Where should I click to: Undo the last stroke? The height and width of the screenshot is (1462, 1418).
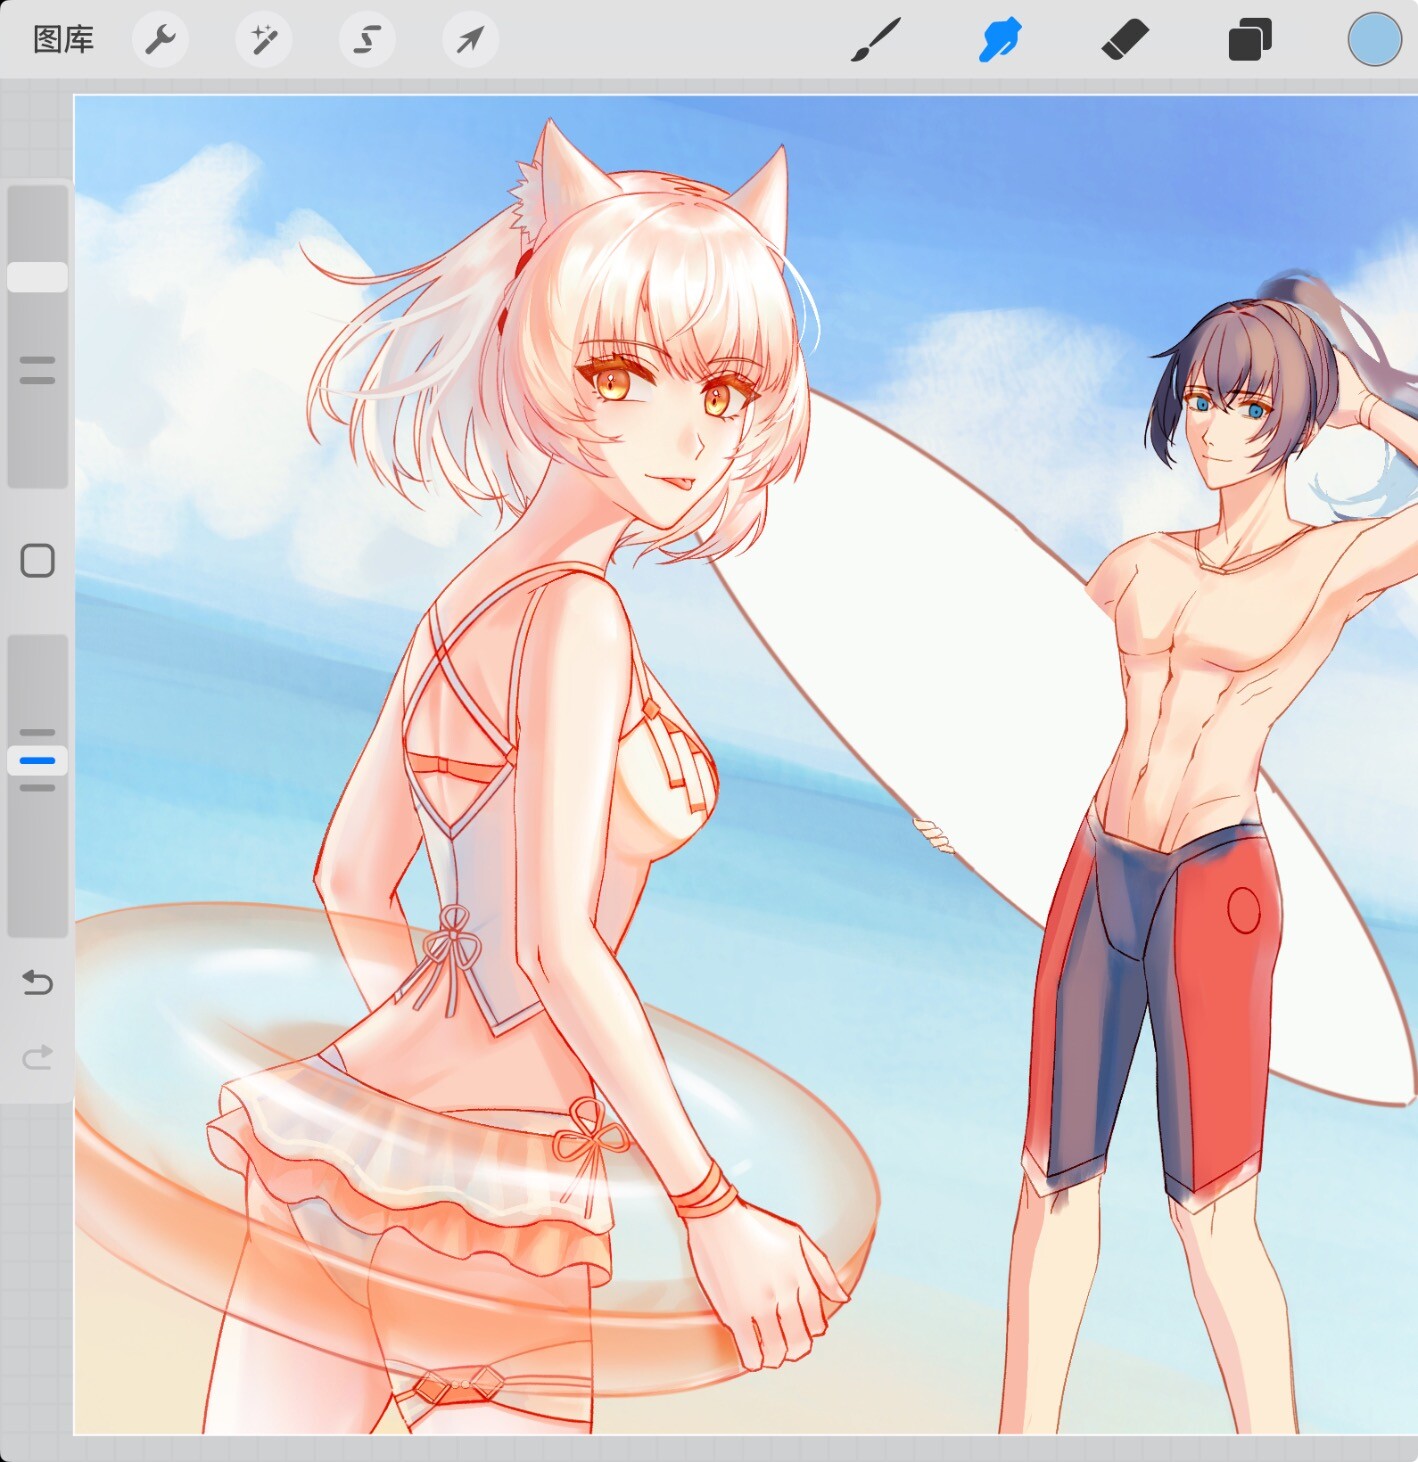click(x=38, y=983)
